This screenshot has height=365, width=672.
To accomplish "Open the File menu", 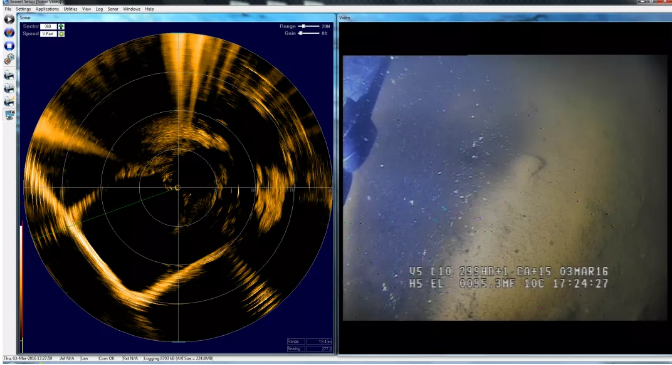I will 8,9.
